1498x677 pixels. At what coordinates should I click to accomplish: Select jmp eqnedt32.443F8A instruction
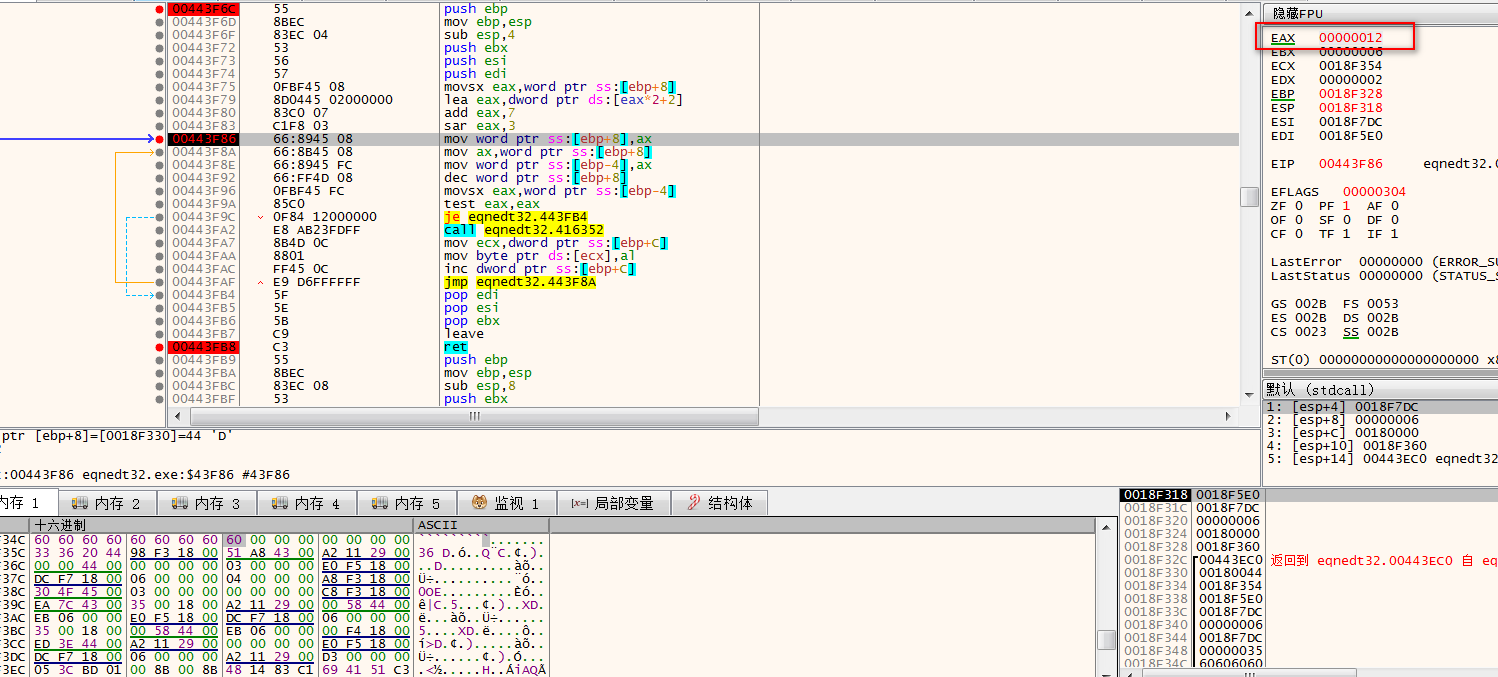(520, 282)
